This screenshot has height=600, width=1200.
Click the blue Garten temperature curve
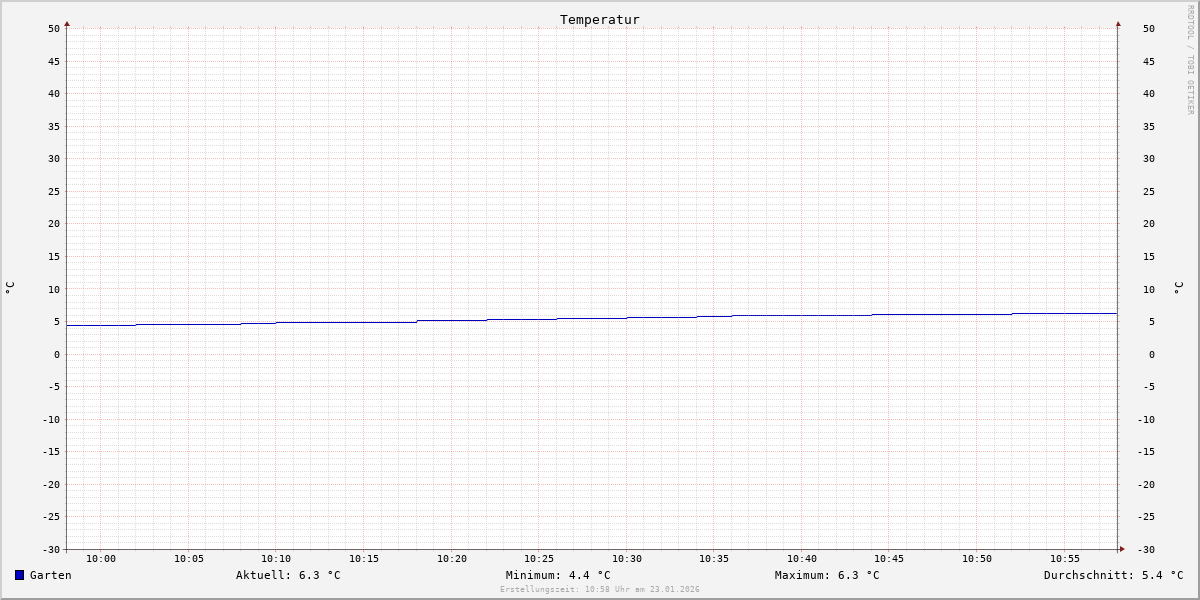(592, 318)
